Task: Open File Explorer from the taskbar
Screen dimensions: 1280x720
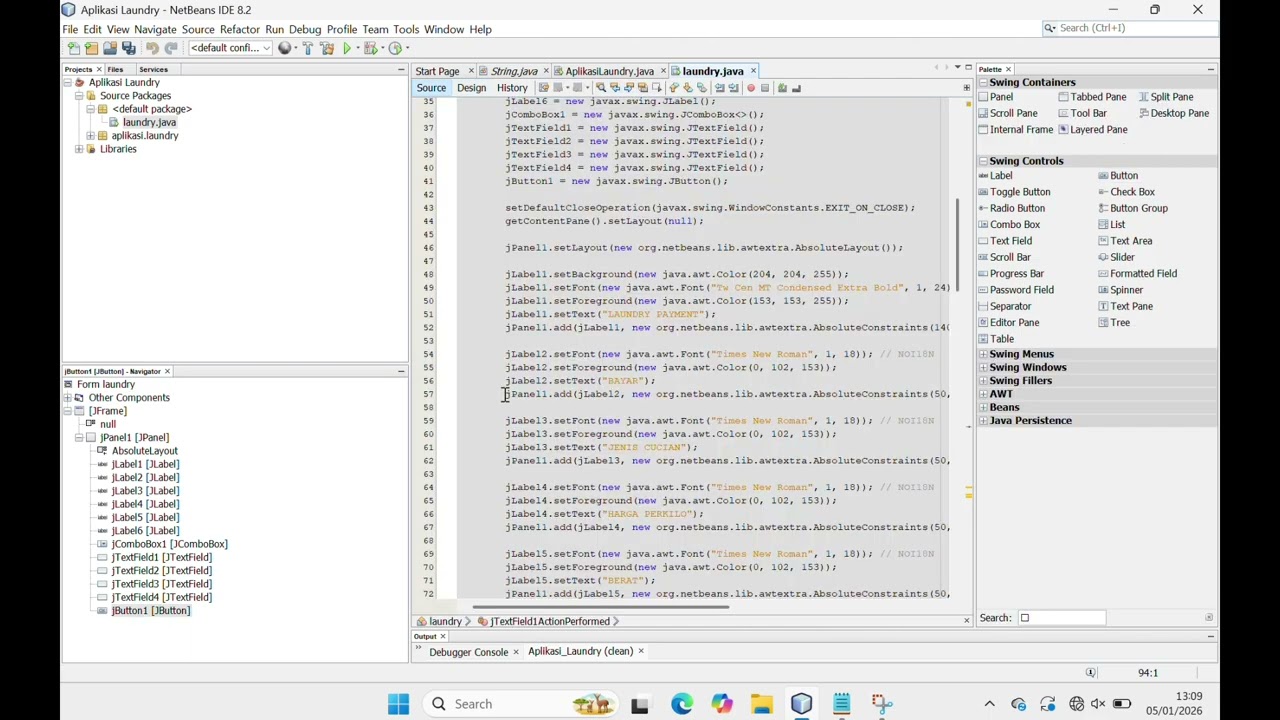Action: coord(761,704)
